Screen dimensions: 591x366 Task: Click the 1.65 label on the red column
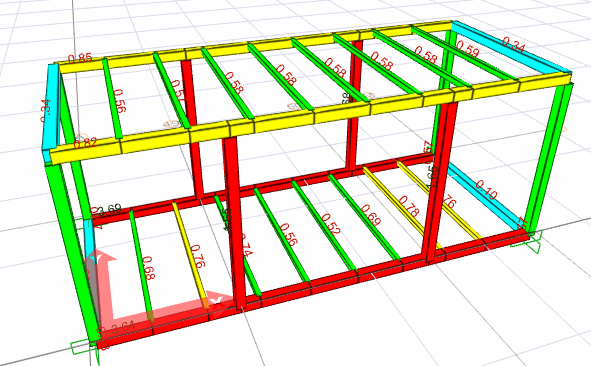click(x=433, y=176)
